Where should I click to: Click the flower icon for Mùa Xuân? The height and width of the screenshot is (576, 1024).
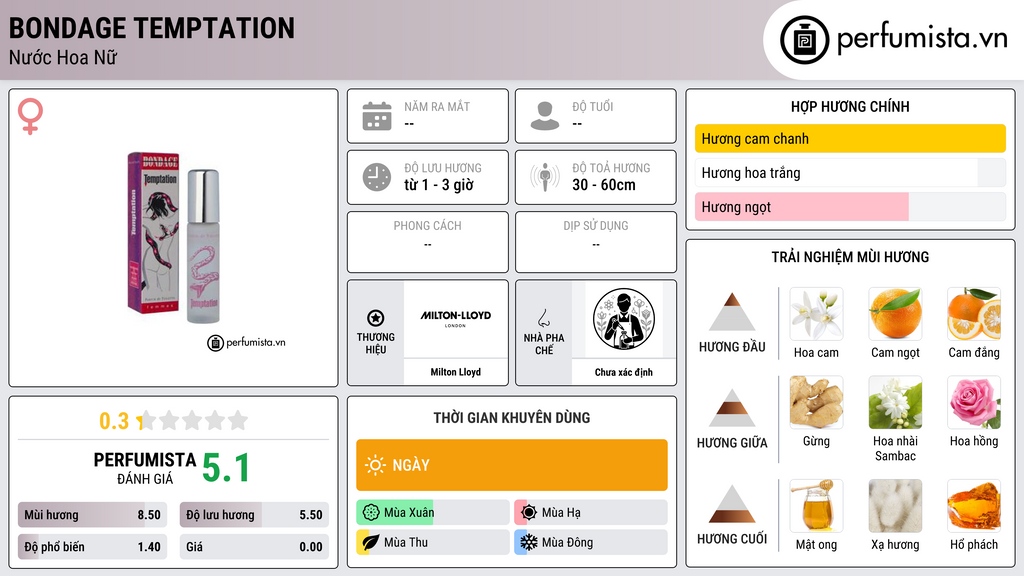(371, 513)
